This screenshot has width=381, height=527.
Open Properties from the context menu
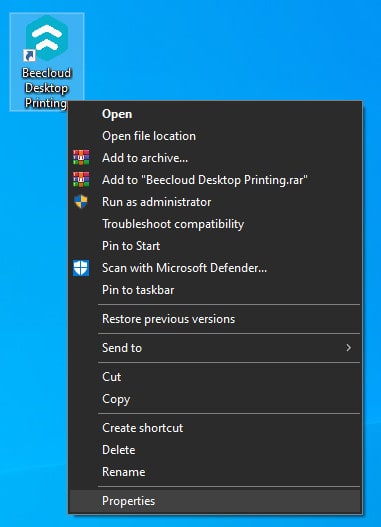point(215,501)
